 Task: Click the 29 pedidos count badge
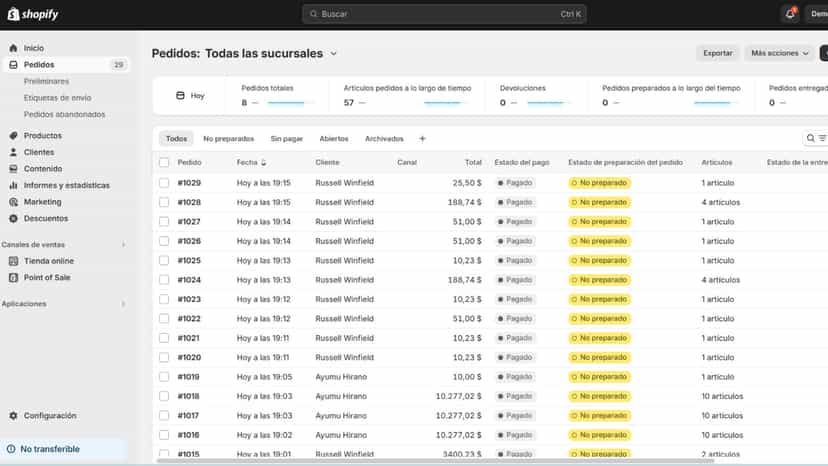(x=118, y=64)
